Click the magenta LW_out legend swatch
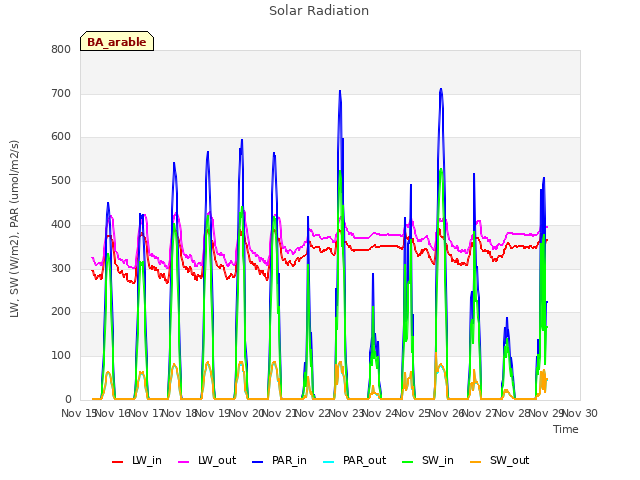 point(184,462)
